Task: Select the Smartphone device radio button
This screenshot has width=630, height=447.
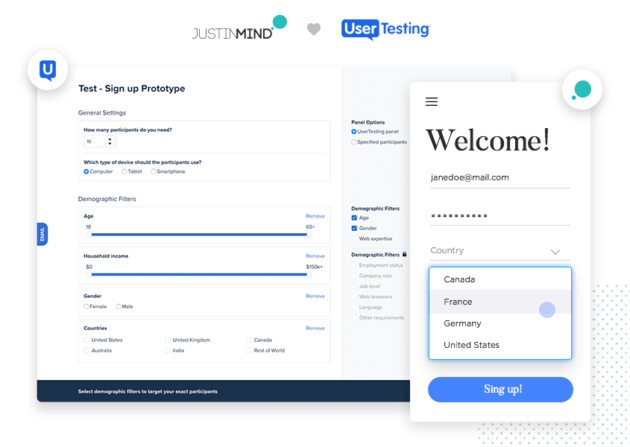Action: click(x=153, y=171)
